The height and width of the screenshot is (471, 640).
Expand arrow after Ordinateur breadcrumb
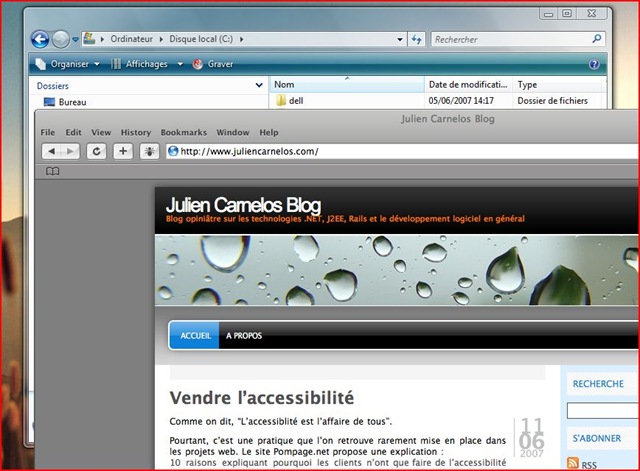coord(161,39)
